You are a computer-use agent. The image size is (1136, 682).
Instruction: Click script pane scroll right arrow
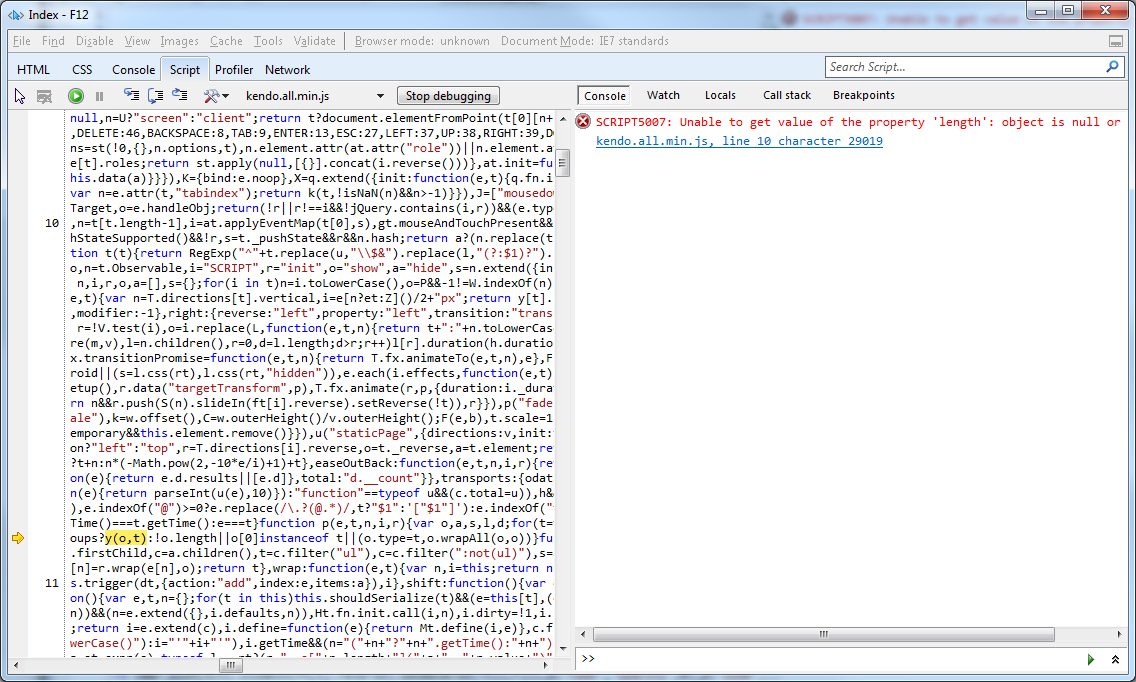tap(546, 665)
